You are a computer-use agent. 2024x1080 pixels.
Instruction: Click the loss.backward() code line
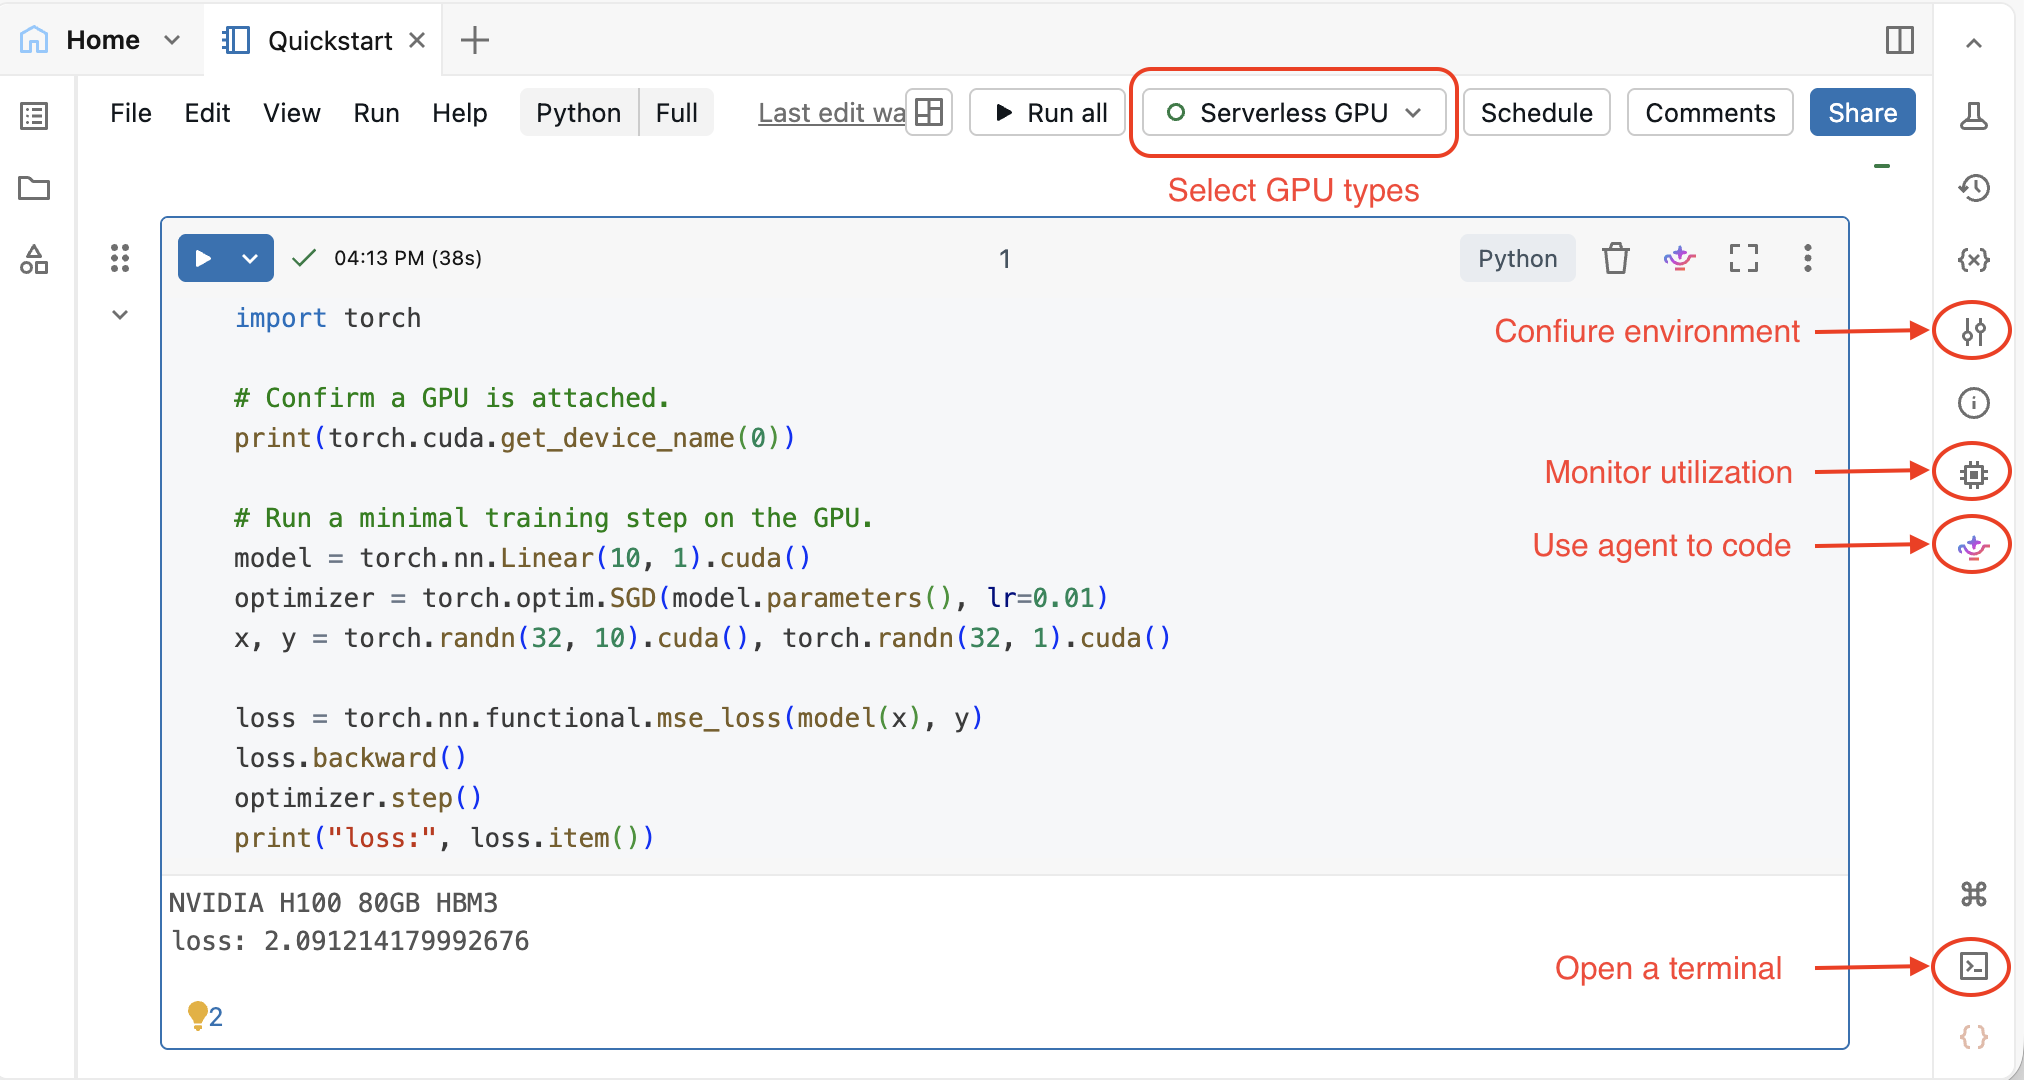pos(351,758)
